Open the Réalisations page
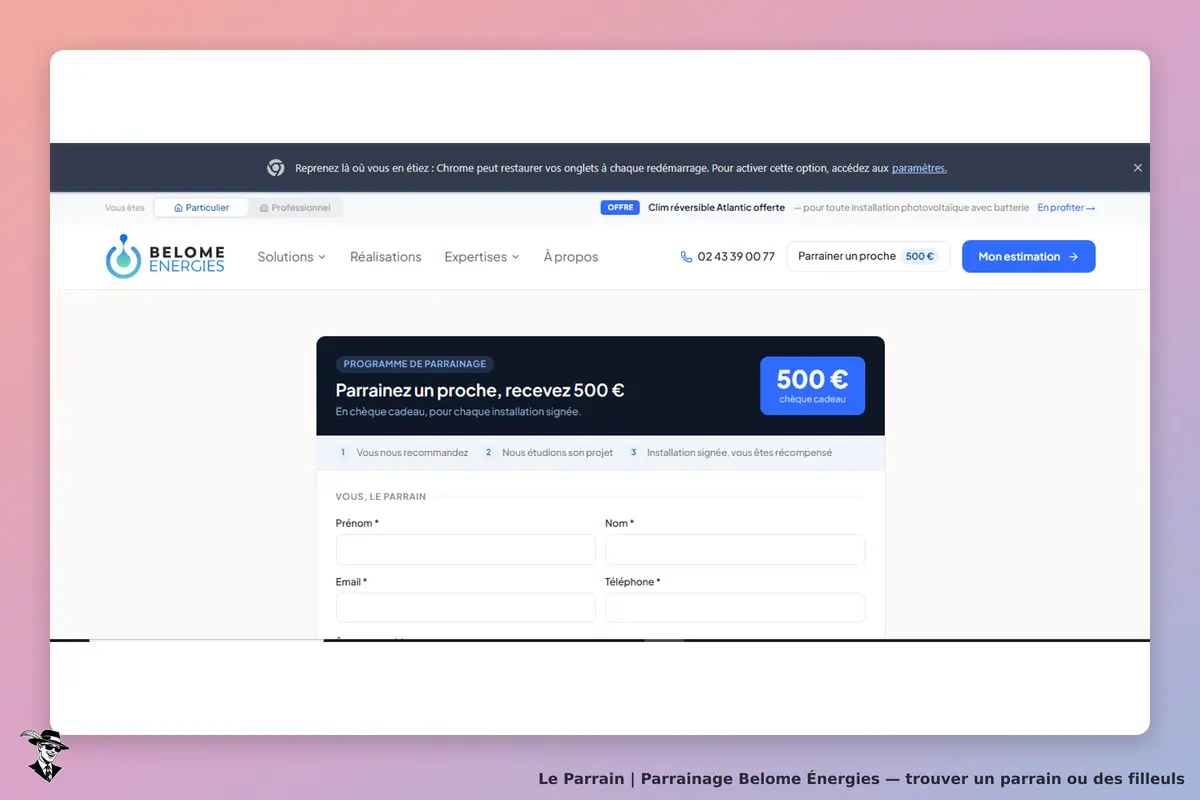This screenshot has width=1200, height=800. (386, 257)
